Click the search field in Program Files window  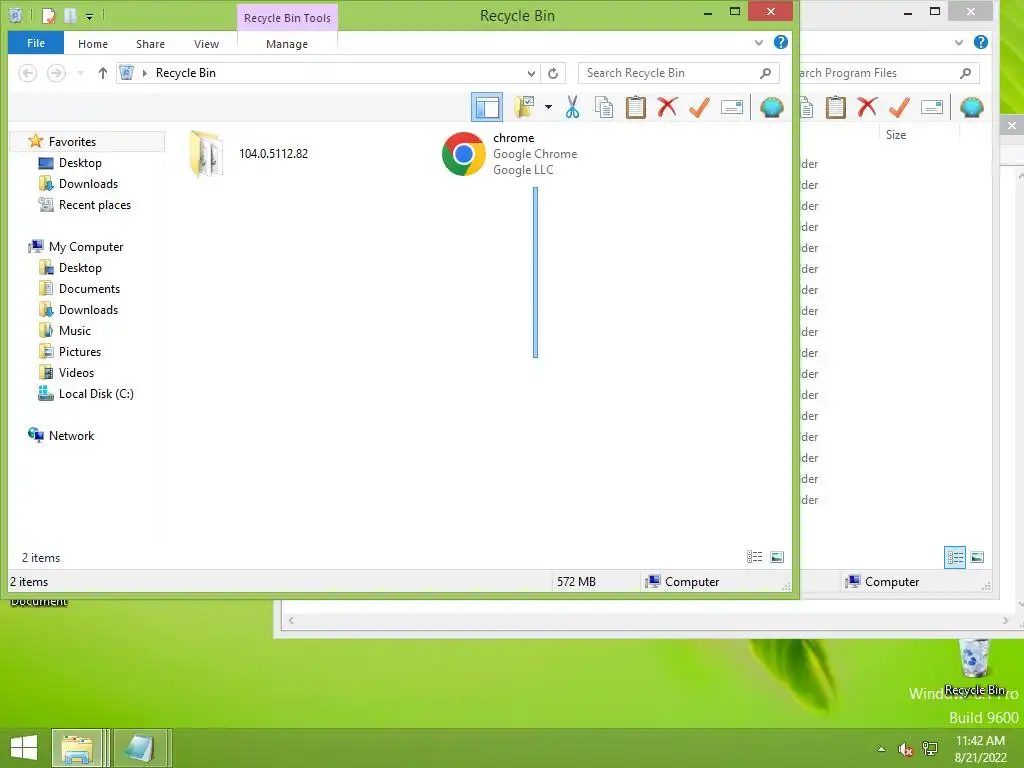889,73
